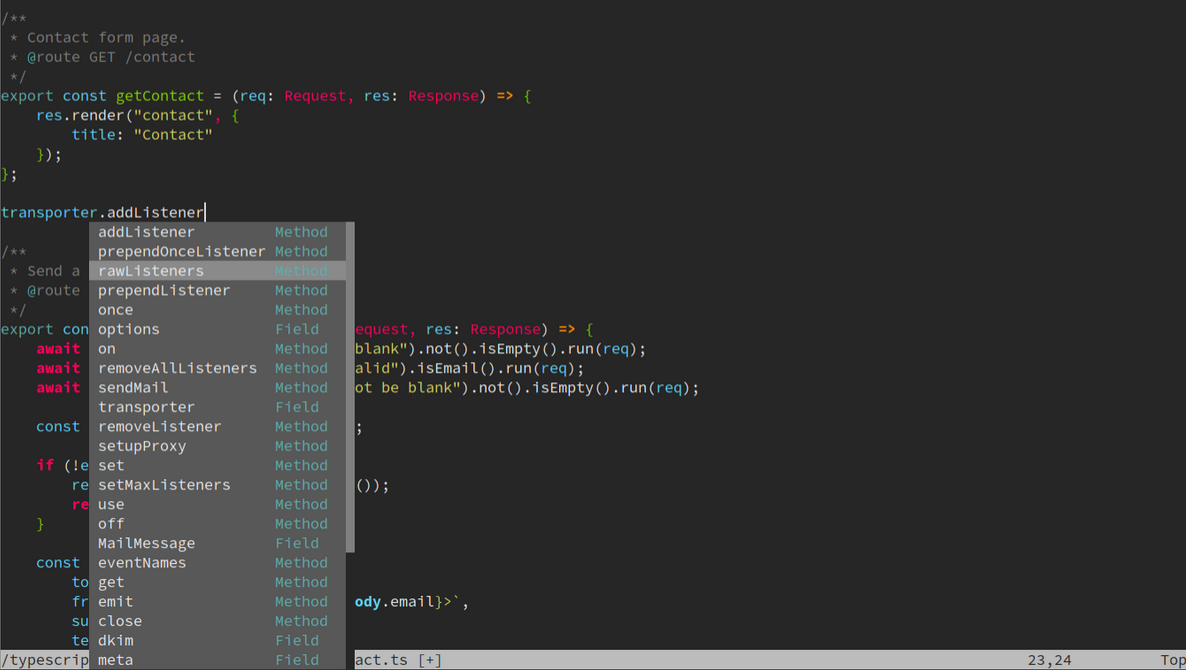Choose the dkim field completion
This screenshot has width=1186, height=670.
point(116,641)
